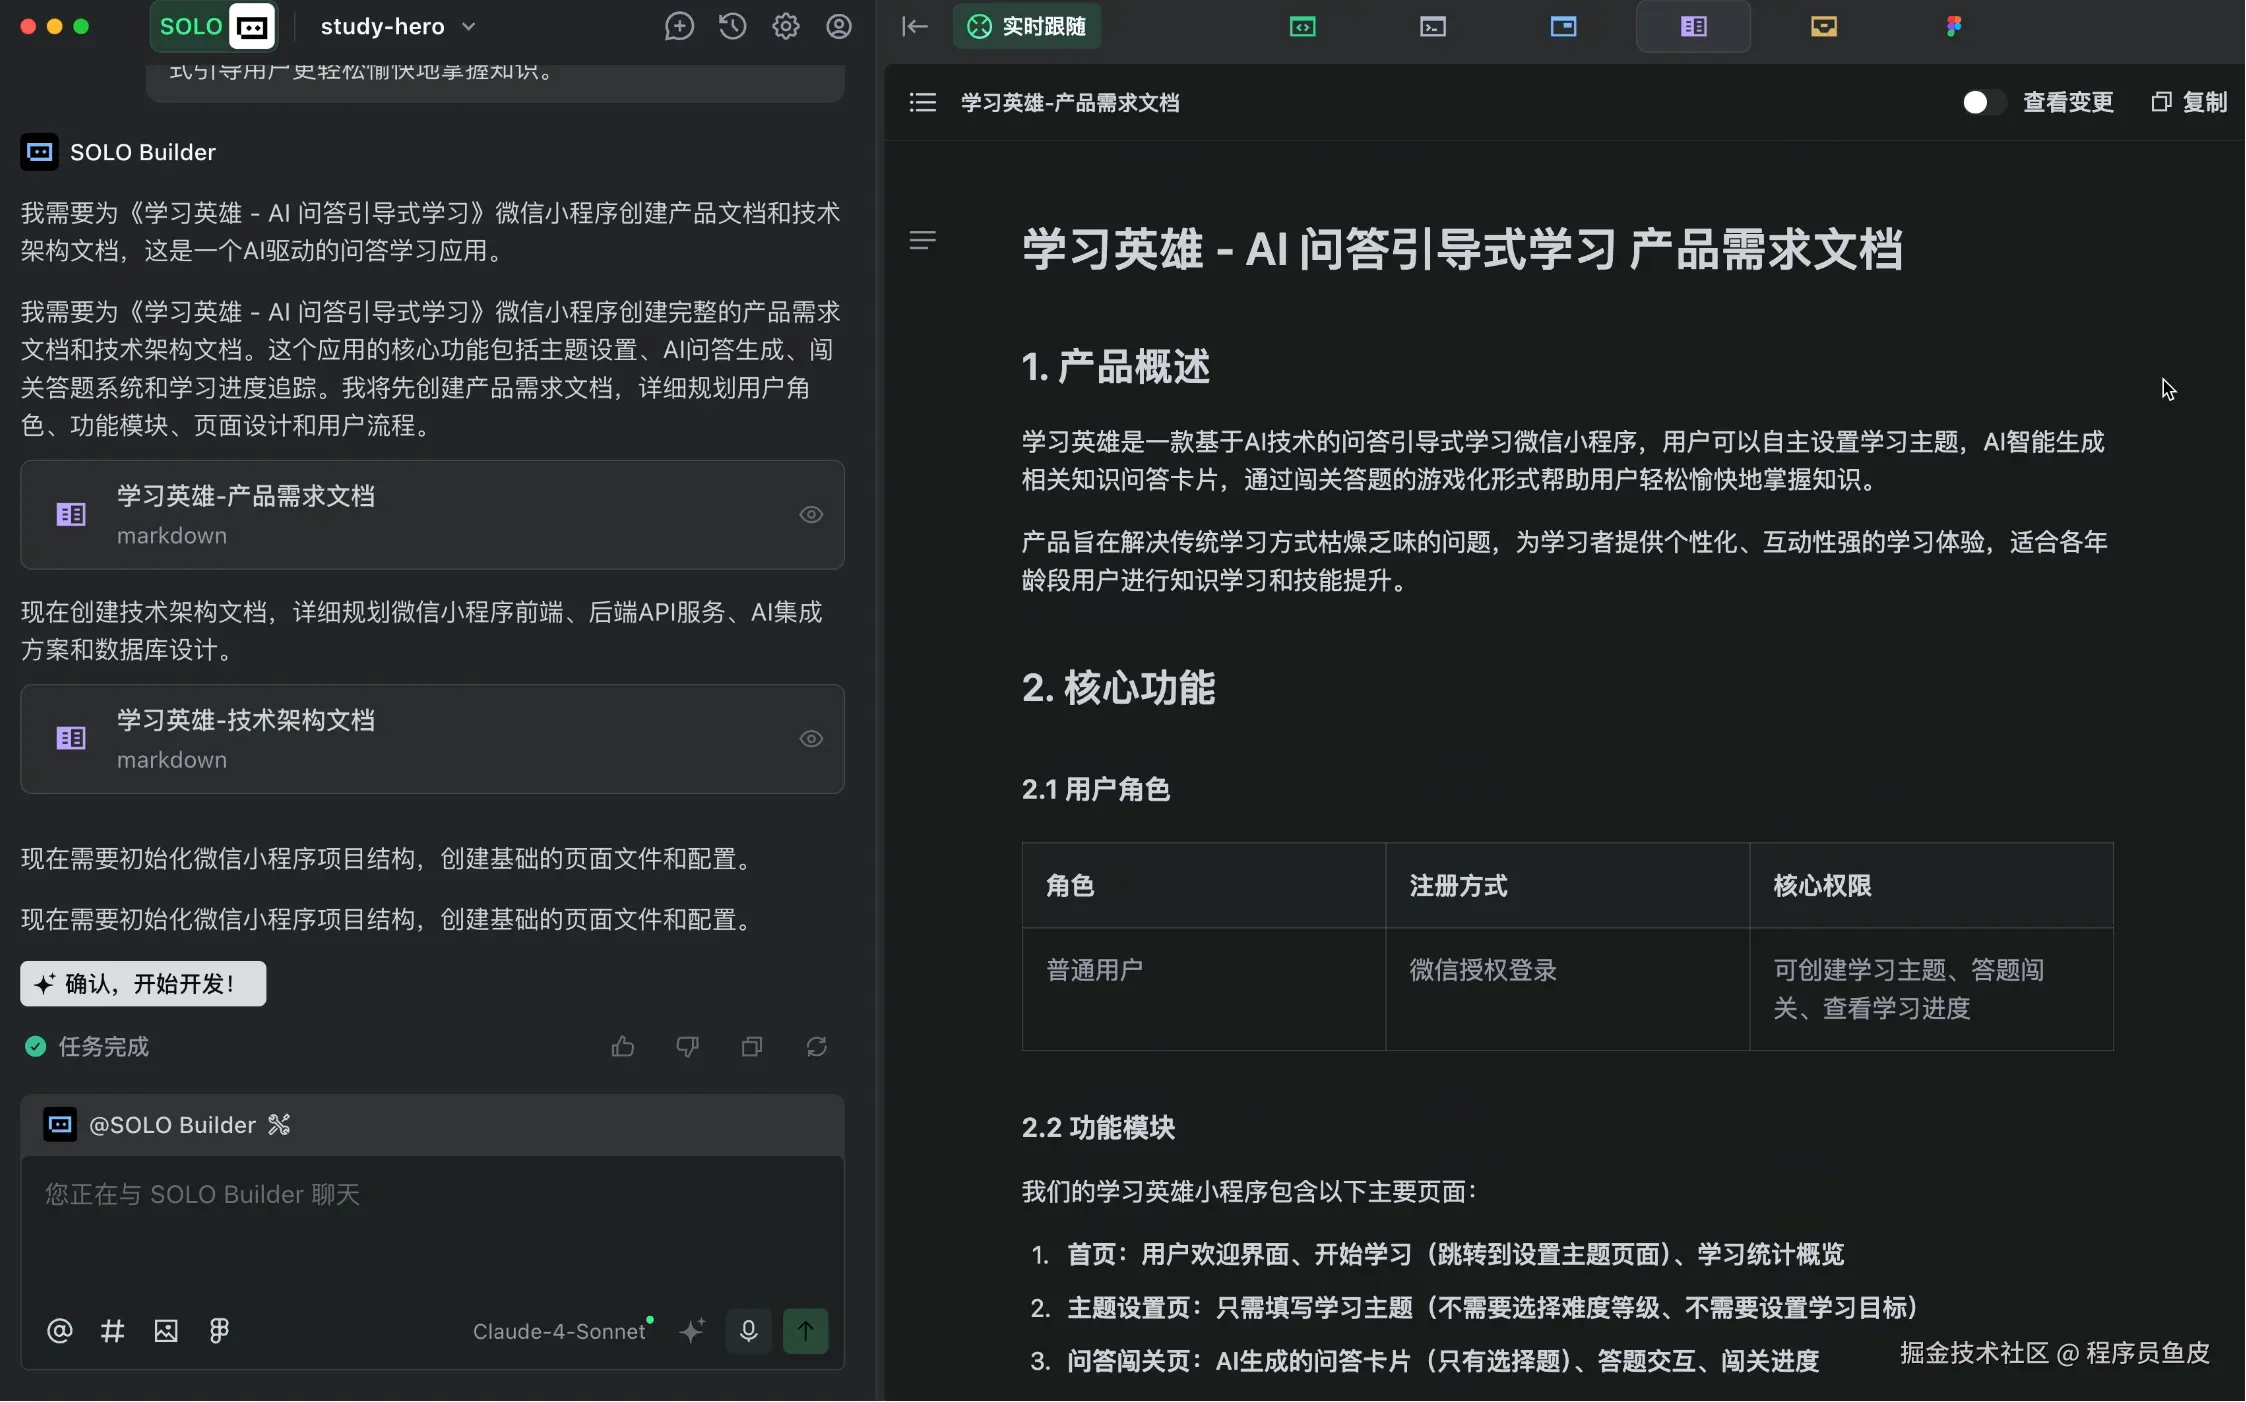Viewport: 2246px width, 1402px height.
Task: Open the settings gear in header
Action: [786, 27]
